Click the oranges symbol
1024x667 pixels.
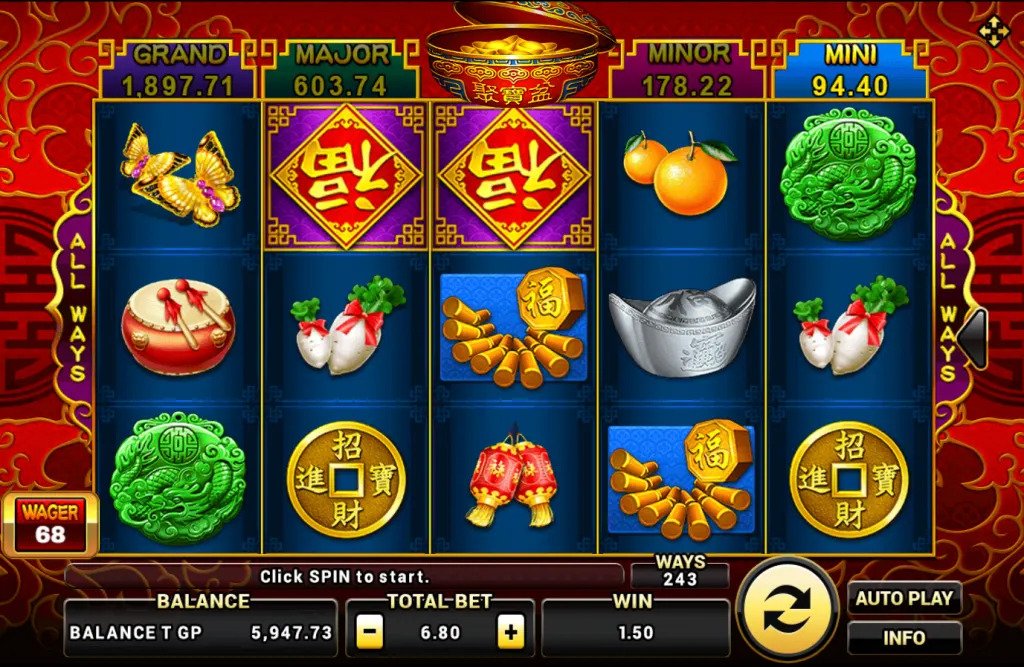(680, 172)
